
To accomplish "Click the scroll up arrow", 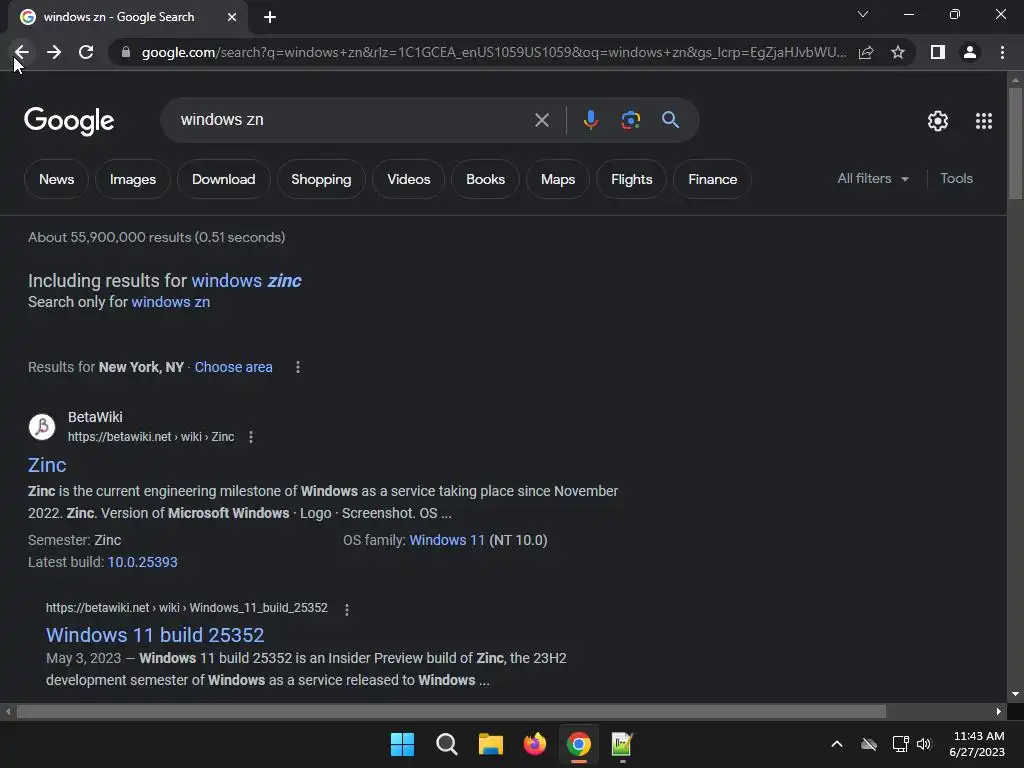I will click(x=1015, y=80).
